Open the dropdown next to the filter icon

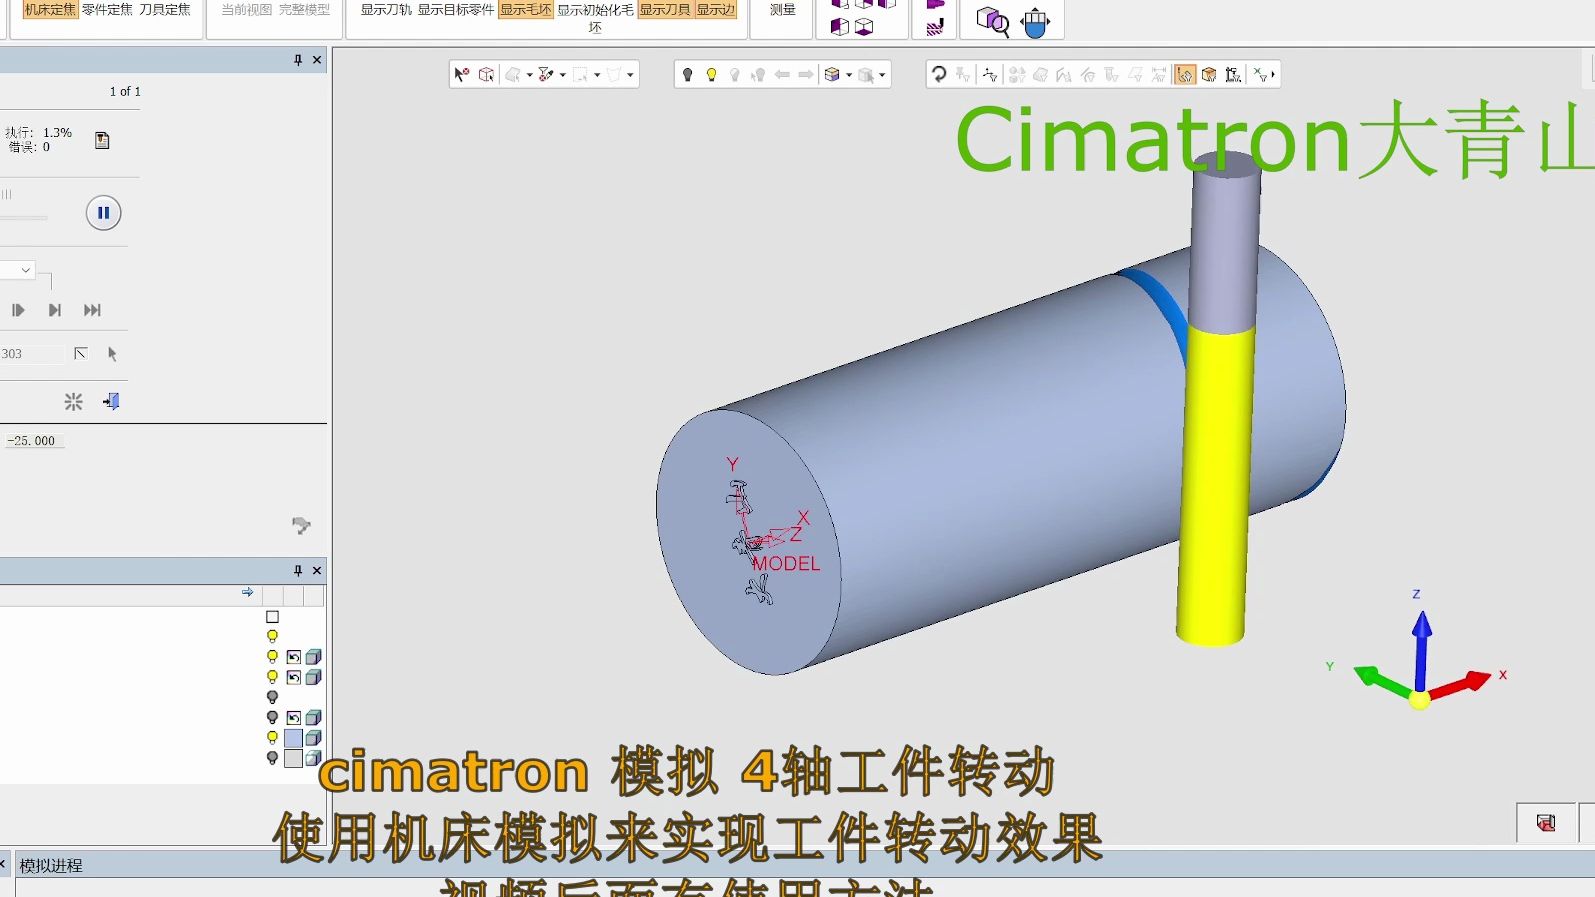563,75
